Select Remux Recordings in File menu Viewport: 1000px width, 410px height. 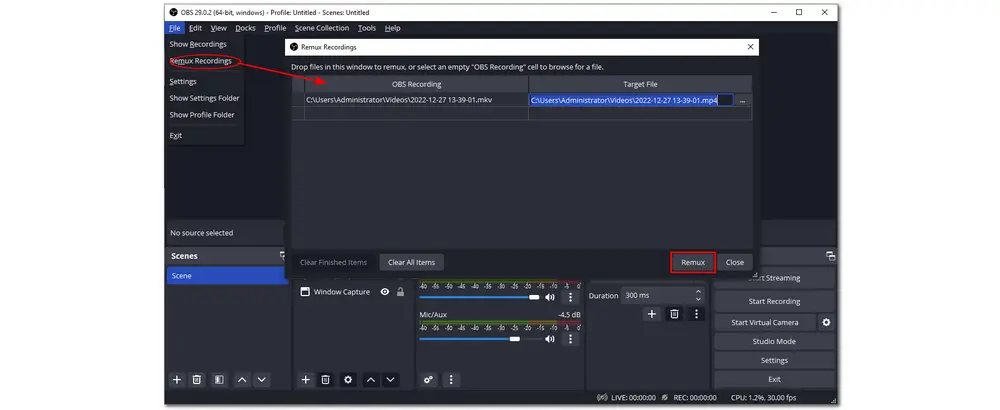point(201,61)
